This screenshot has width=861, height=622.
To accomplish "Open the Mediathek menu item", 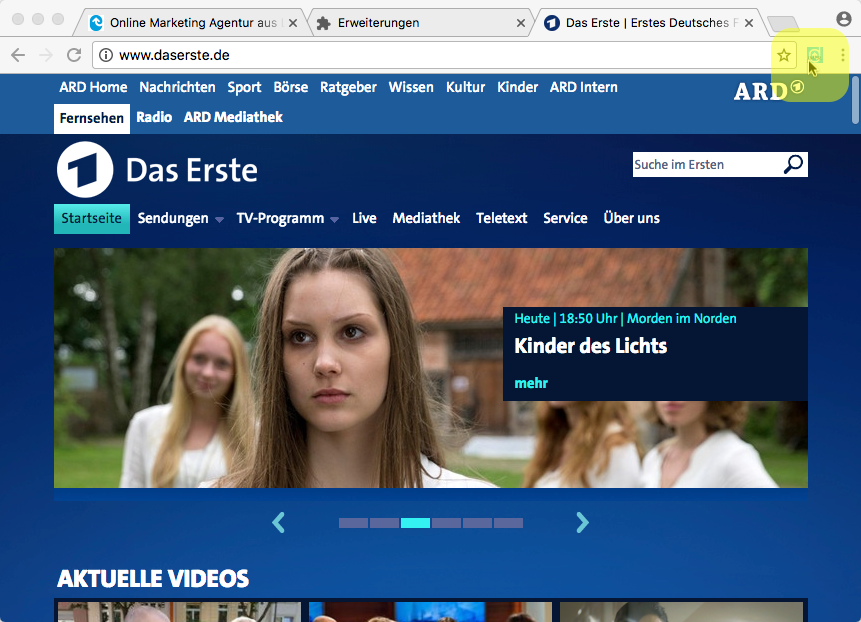I will (426, 218).
